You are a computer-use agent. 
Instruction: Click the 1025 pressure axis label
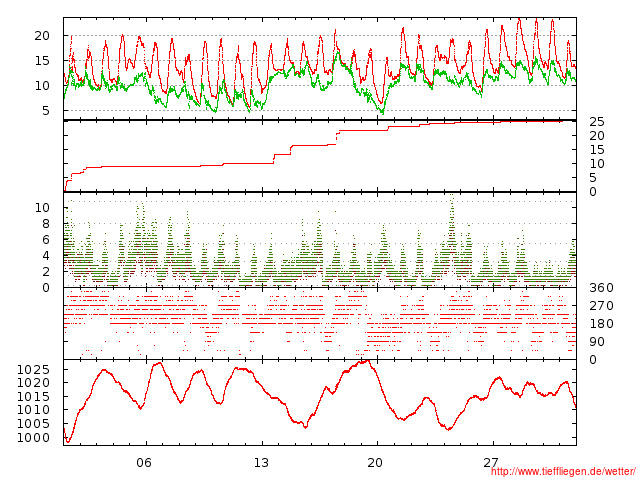point(33,370)
